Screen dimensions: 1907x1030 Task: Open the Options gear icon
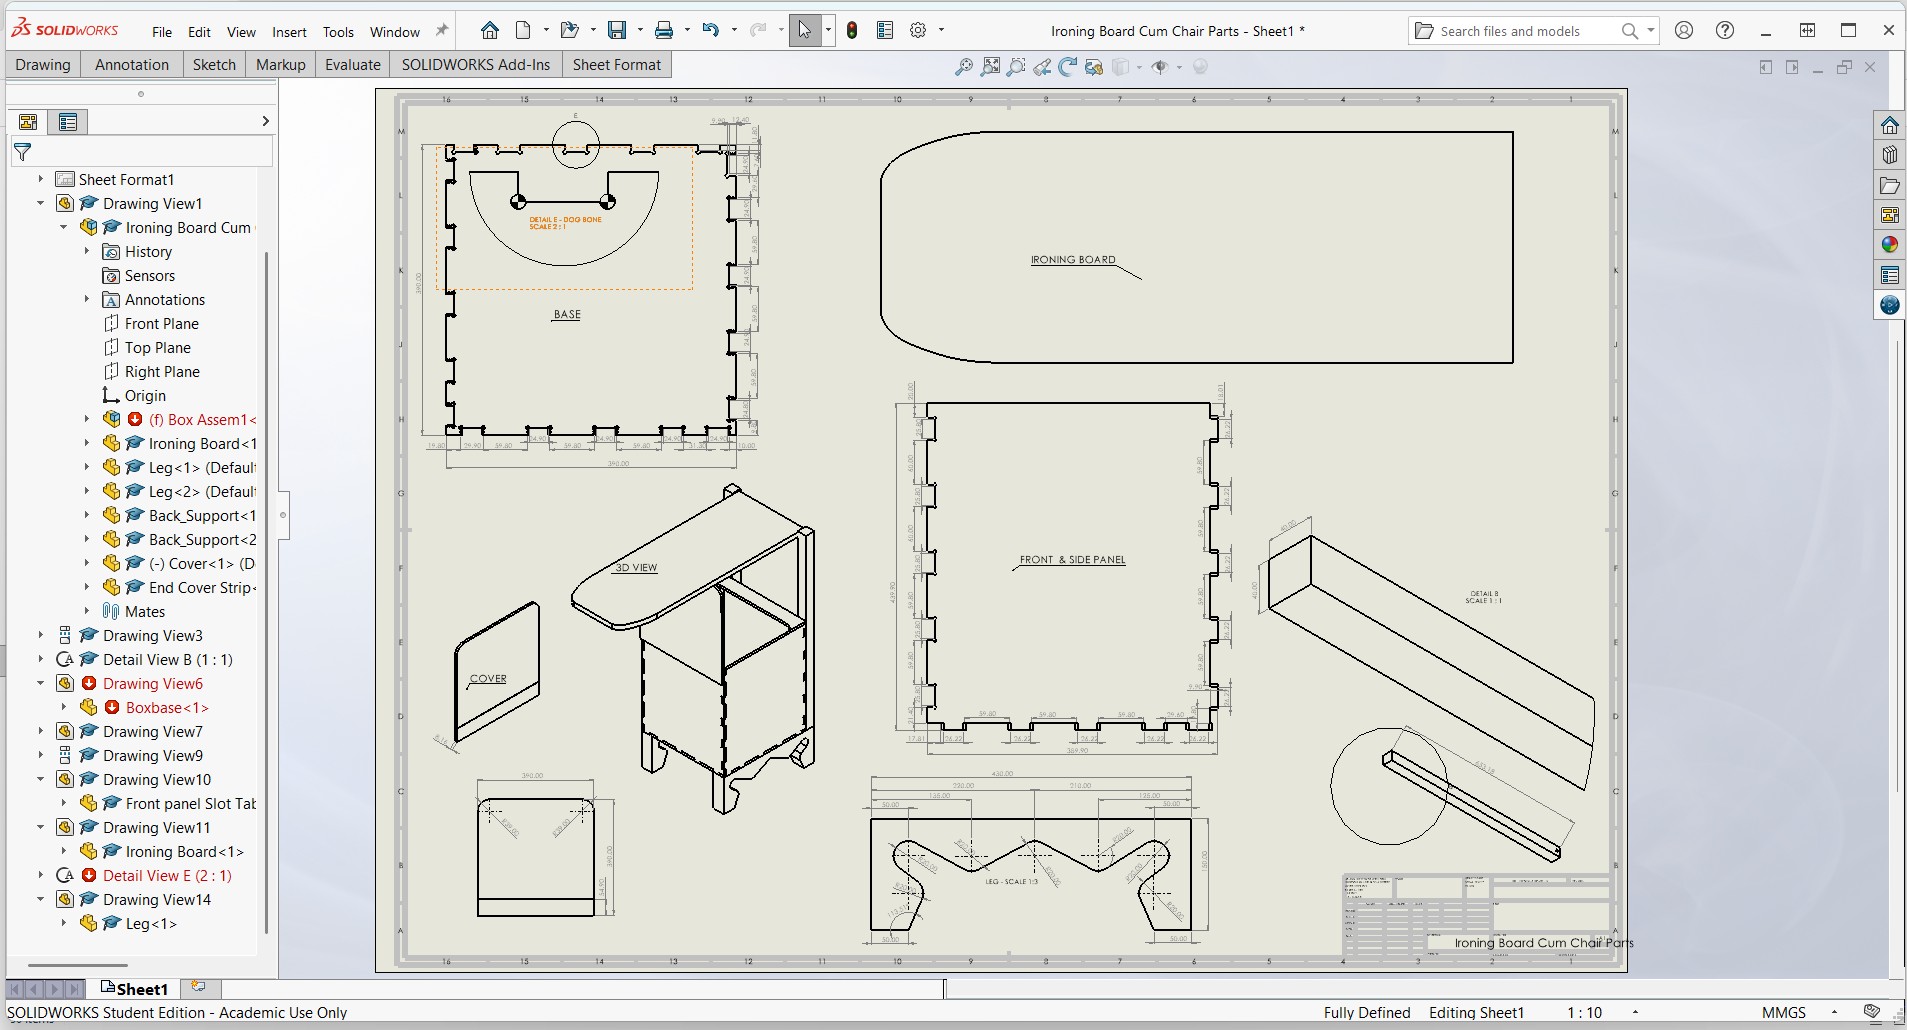click(918, 31)
